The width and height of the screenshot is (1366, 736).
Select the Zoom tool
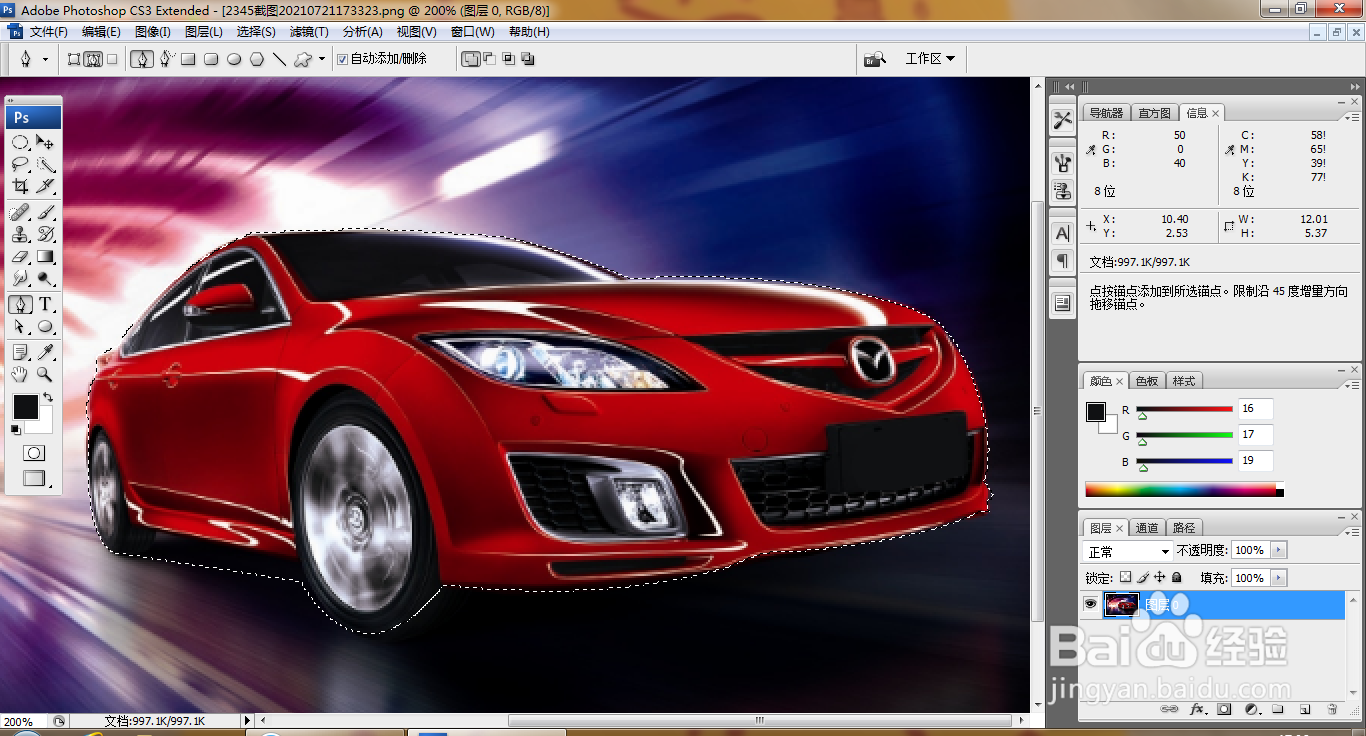pos(45,374)
